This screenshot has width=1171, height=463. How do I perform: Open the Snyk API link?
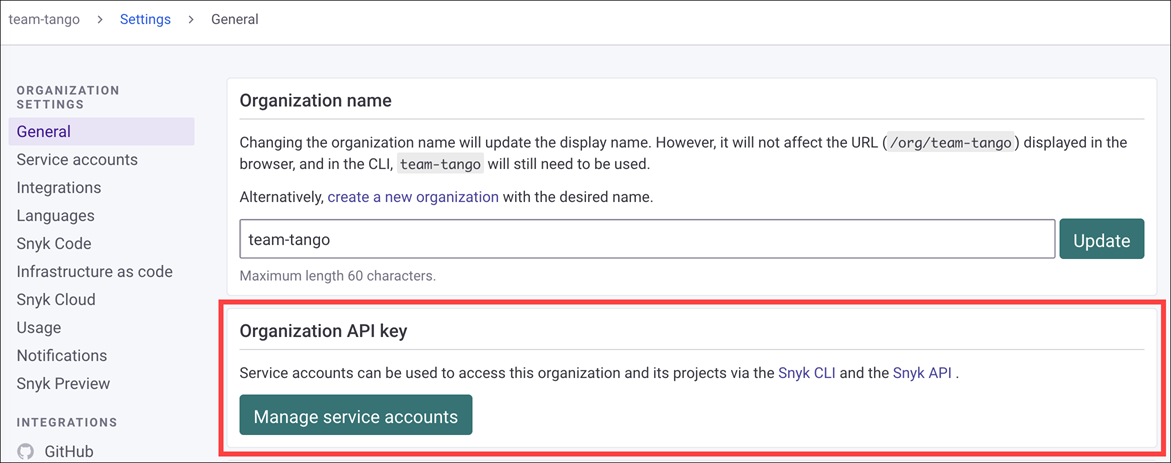tap(922, 373)
